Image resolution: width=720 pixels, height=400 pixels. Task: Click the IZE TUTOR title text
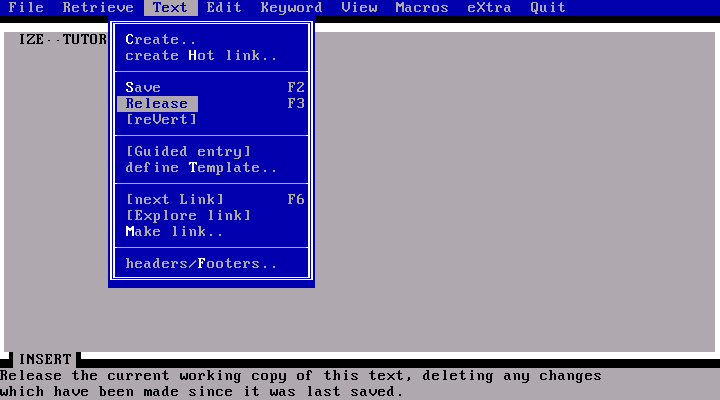coord(62,39)
